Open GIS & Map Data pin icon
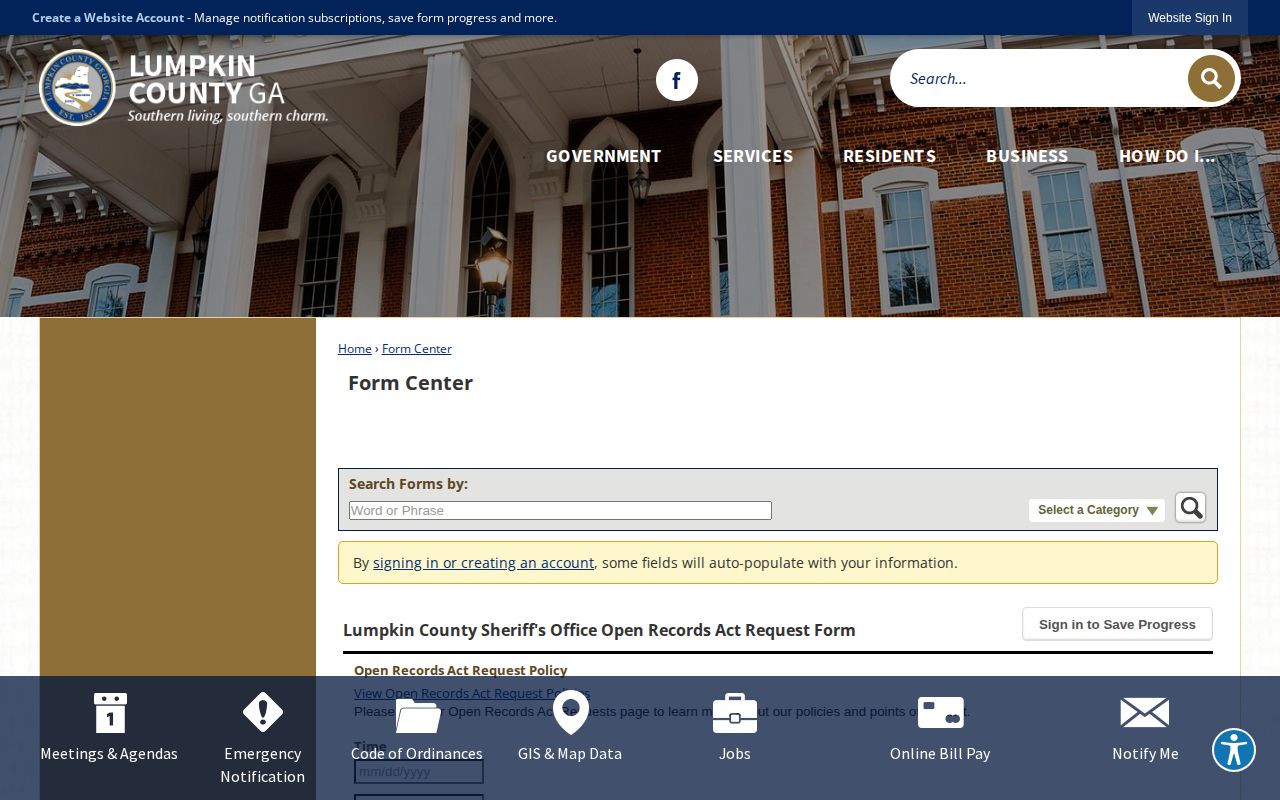This screenshot has width=1280, height=800. point(570,712)
